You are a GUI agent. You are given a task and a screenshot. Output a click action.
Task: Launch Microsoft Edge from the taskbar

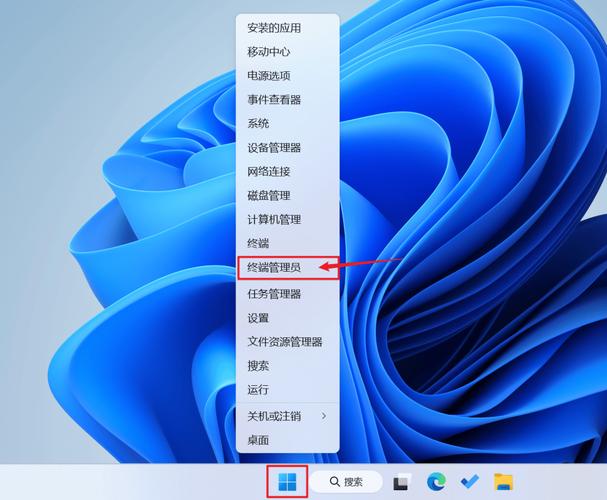click(435, 482)
